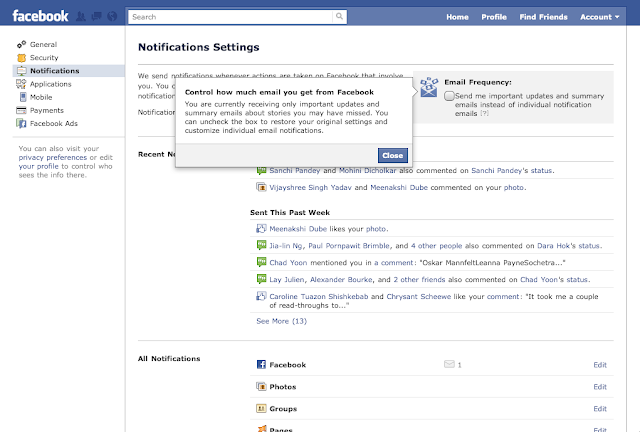Click the Facebook logo icon in All Notifications
This screenshot has height=432, width=640.
261,364
